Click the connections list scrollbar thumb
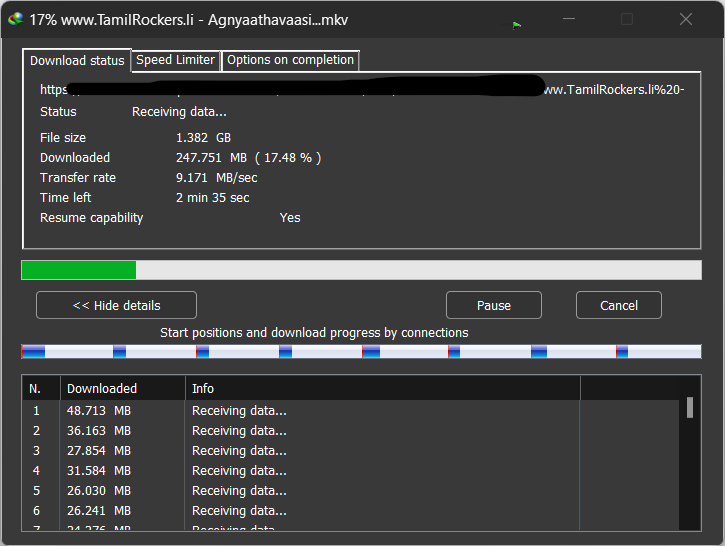This screenshot has height=546, width=725. point(690,407)
